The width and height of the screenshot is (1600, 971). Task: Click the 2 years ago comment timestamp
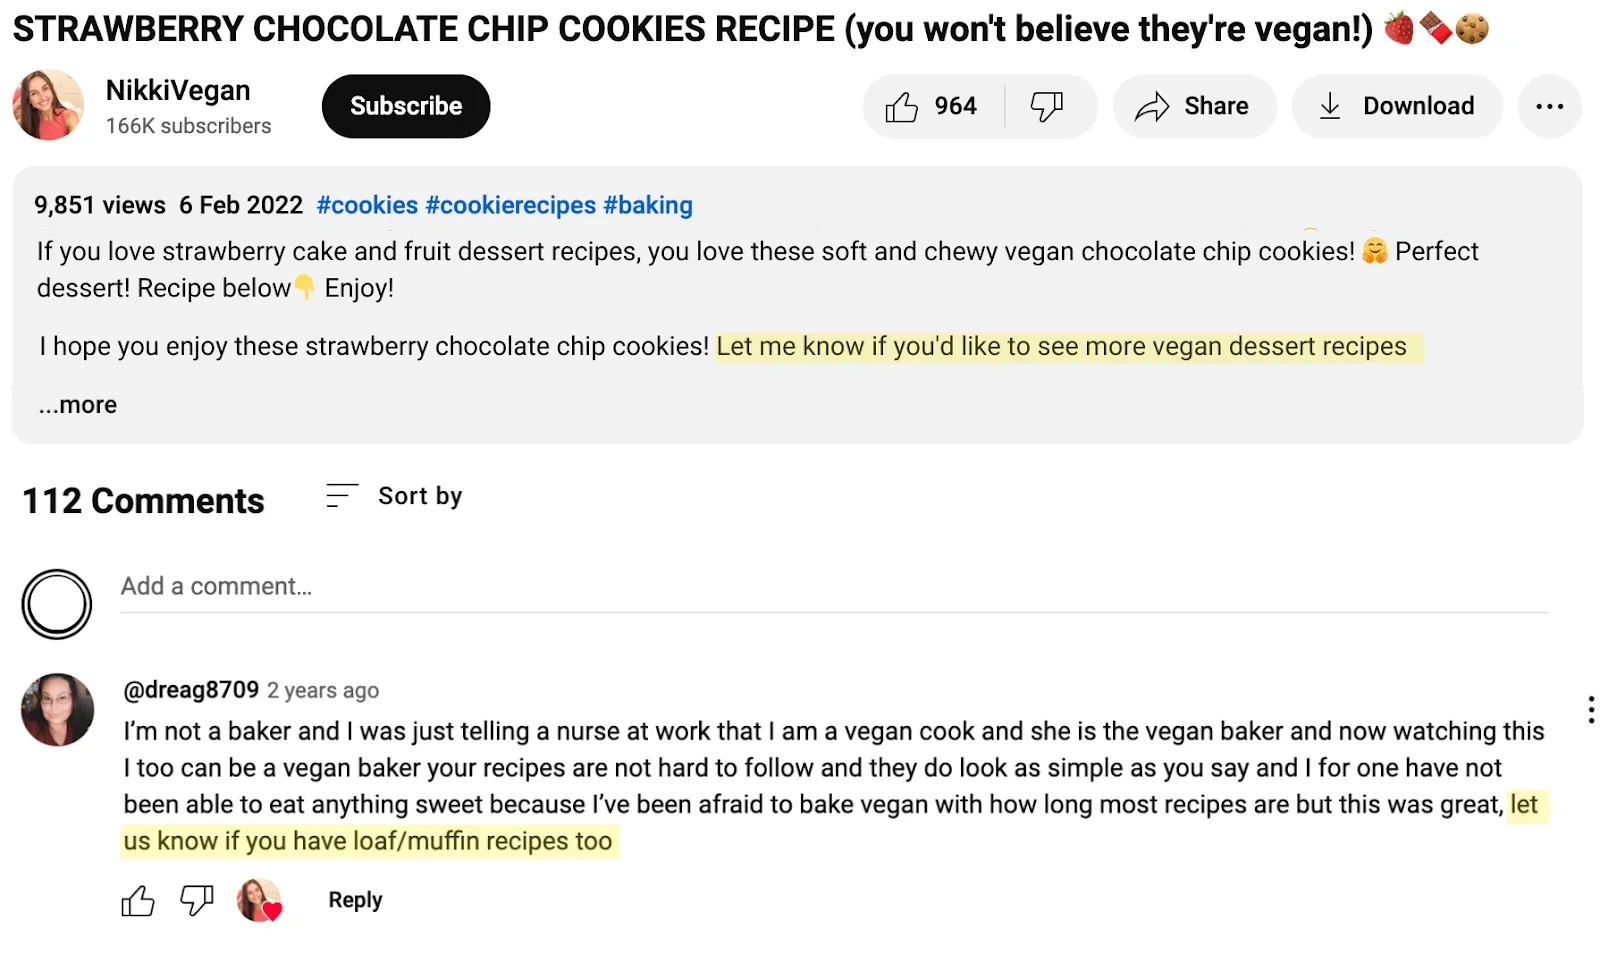click(x=322, y=690)
